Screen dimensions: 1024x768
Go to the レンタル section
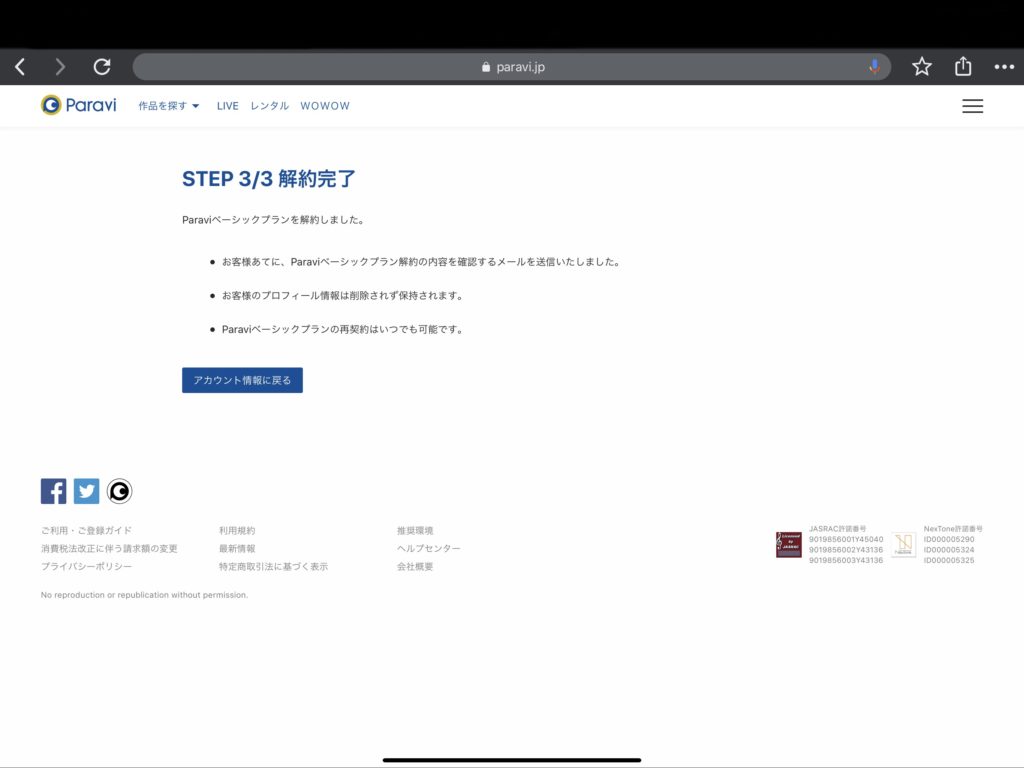[269, 106]
